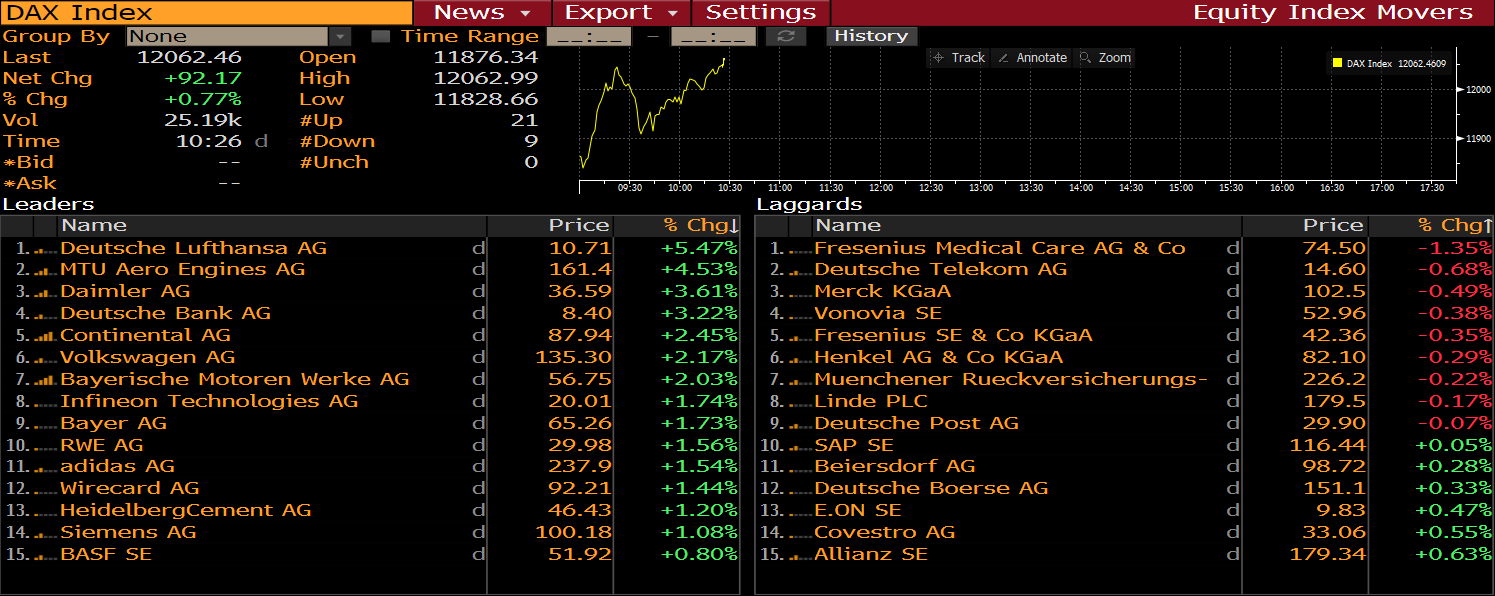Click the Time Range end time field
Screen dimensions: 1495x596
pyautogui.click(x=713, y=36)
